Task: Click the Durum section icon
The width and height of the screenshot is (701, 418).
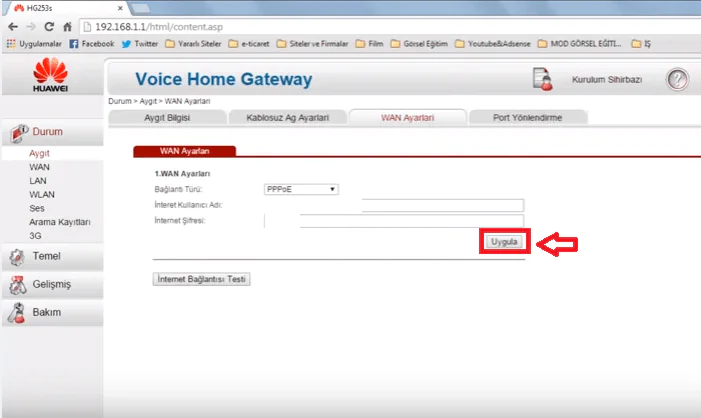Action: [19, 133]
